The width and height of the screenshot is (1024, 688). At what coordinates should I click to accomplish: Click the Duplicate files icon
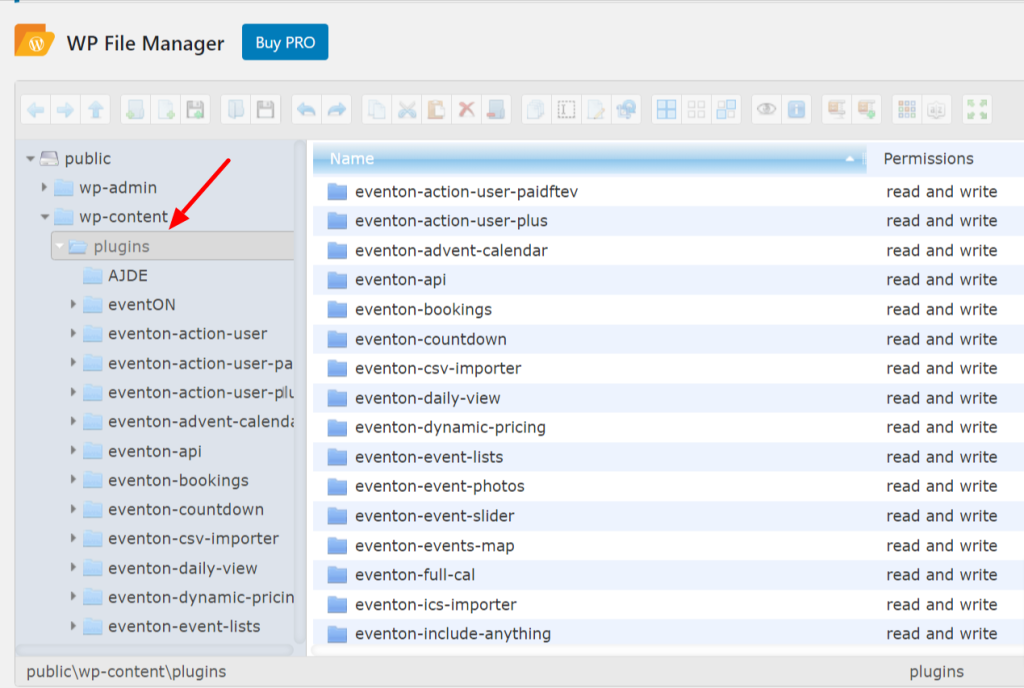[536, 110]
